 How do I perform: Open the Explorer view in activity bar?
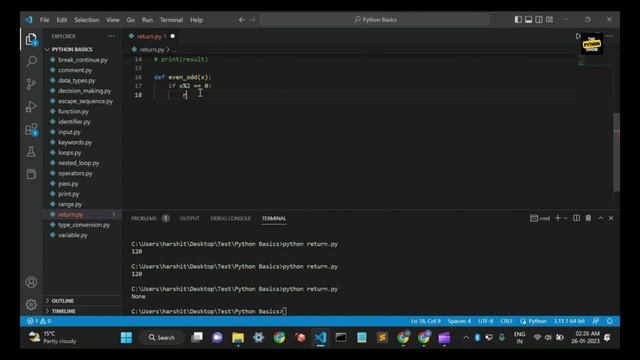pyautogui.click(x=31, y=40)
